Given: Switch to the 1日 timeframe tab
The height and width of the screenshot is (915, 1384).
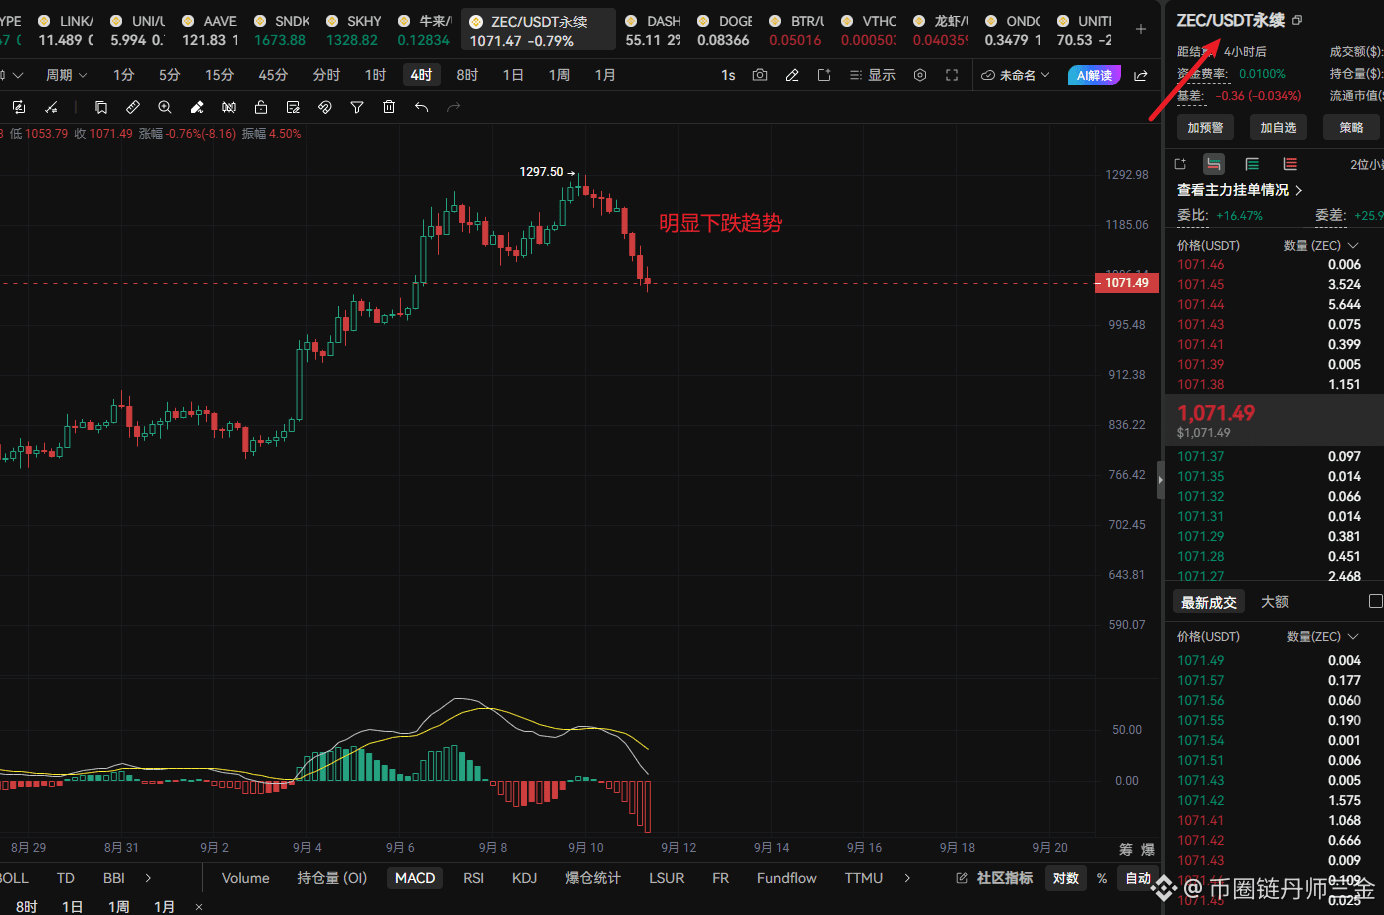Looking at the screenshot, I should tap(513, 75).
